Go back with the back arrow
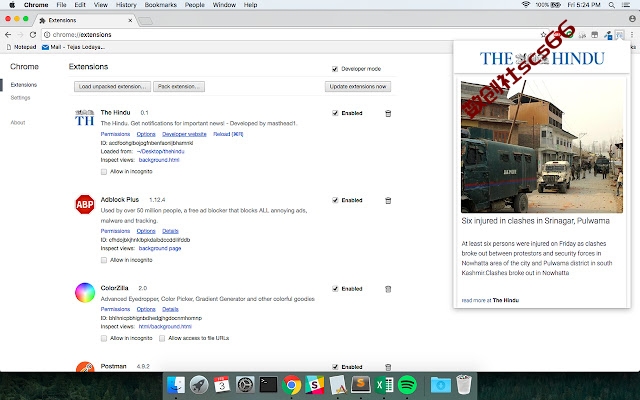The width and height of the screenshot is (640, 400). pos(8,35)
